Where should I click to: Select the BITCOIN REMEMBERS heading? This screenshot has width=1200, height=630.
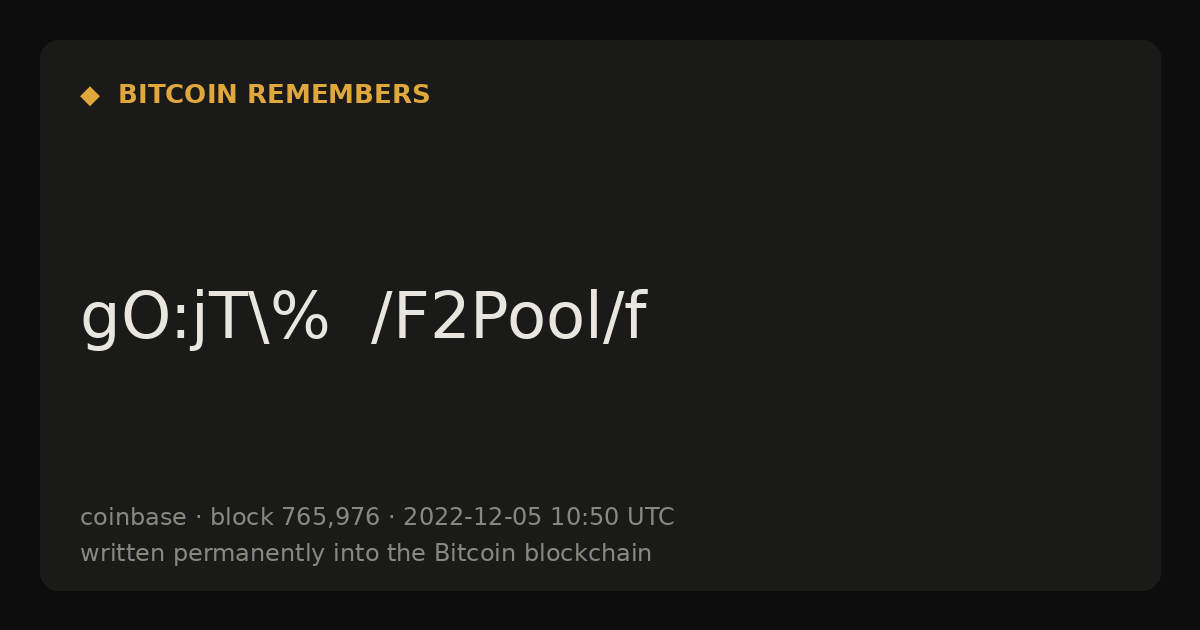click(x=274, y=95)
